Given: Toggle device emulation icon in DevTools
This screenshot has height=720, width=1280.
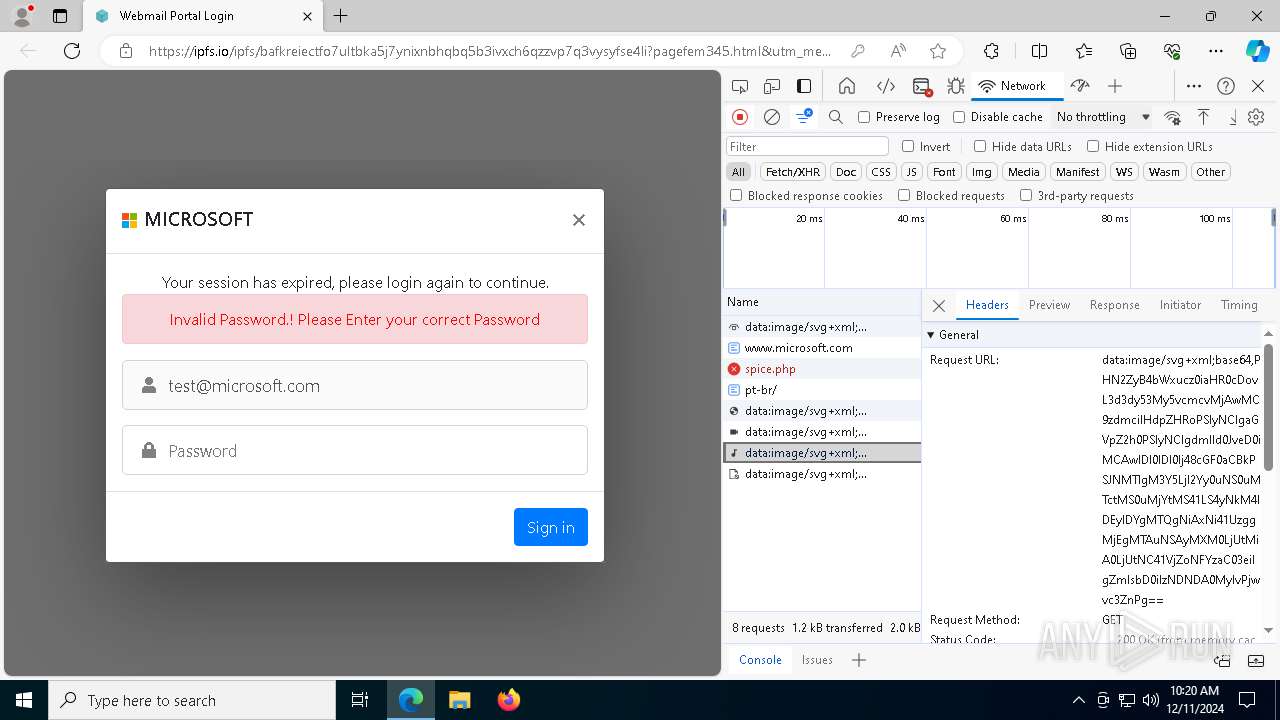Looking at the screenshot, I should tap(772, 86).
